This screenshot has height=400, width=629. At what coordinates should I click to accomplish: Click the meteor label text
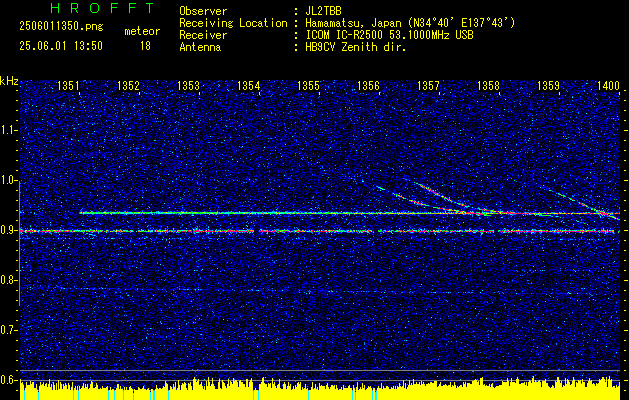(142, 31)
